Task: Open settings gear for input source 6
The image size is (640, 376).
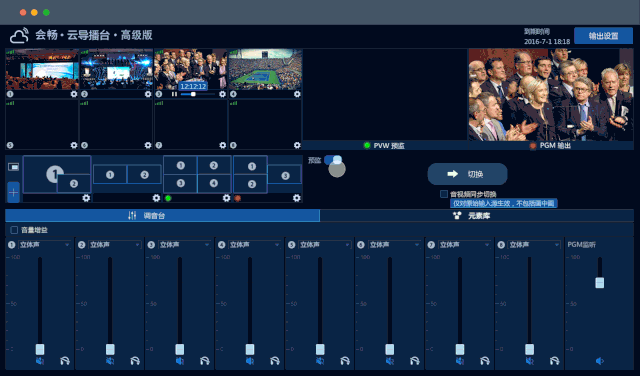Action: [x=148, y=145]
